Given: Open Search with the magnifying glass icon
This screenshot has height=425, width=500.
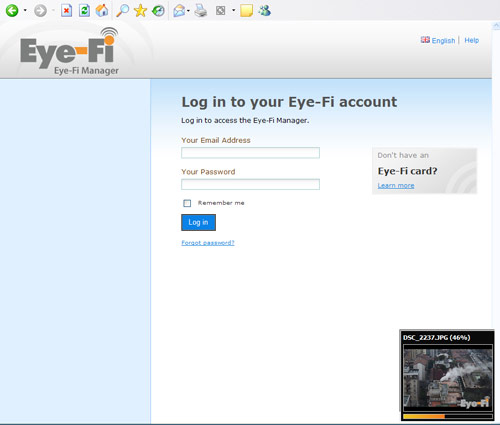Looking at the screenshot, I should [x=122, y=11].
